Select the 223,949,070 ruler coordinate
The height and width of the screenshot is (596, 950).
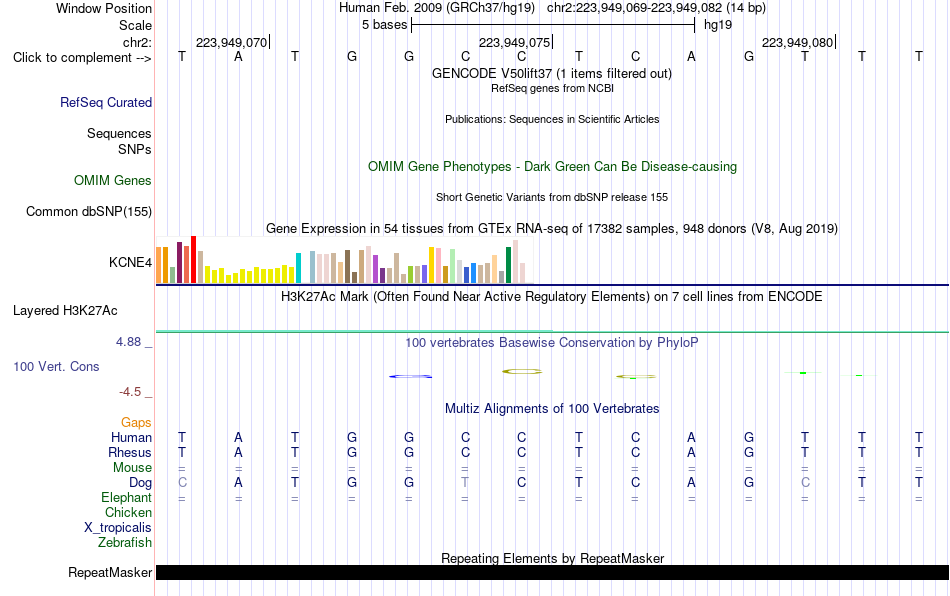tap(231, 42)
